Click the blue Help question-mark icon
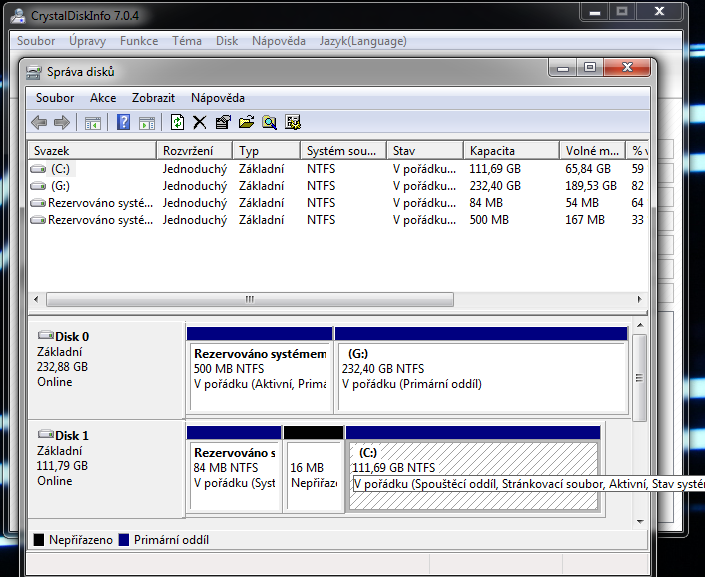 pyautogui.click(x=124, y=123)
